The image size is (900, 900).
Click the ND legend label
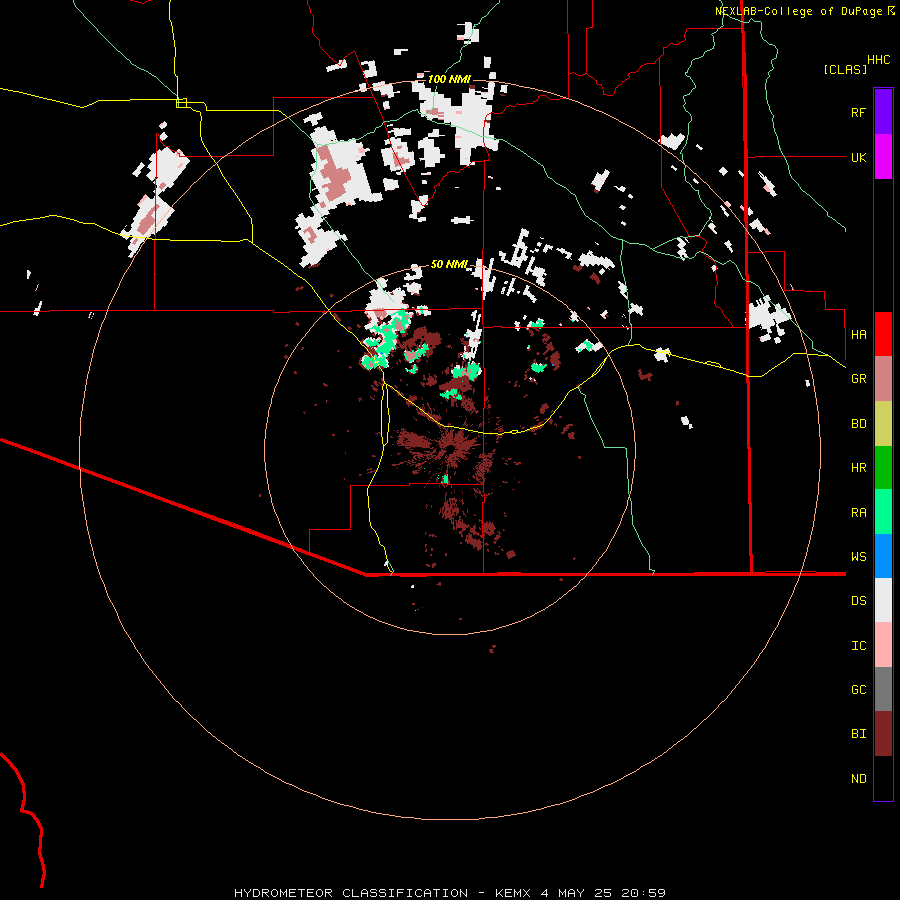pos(858,779)
